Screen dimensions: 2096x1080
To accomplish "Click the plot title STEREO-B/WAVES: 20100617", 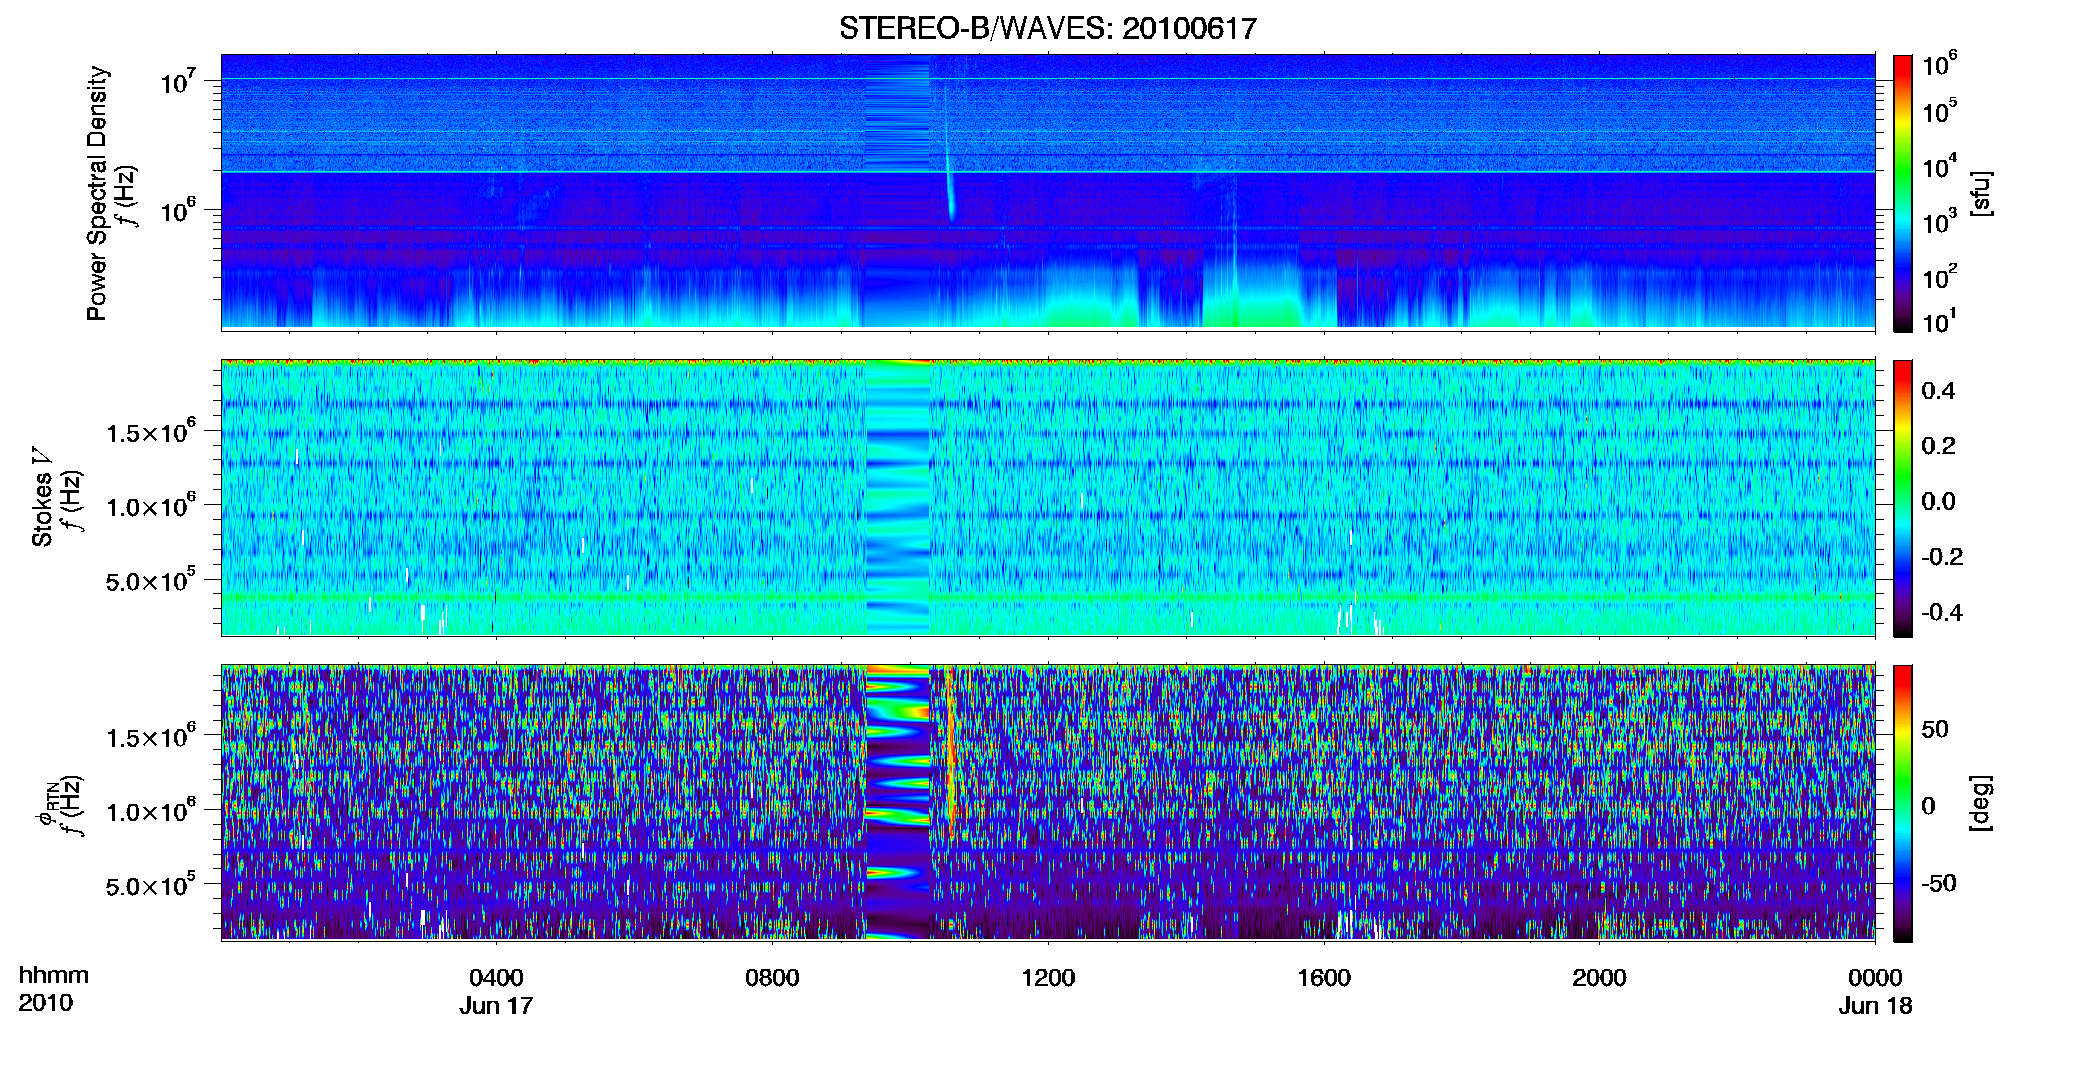I will pyautogui.click(x=1047, y=28).
